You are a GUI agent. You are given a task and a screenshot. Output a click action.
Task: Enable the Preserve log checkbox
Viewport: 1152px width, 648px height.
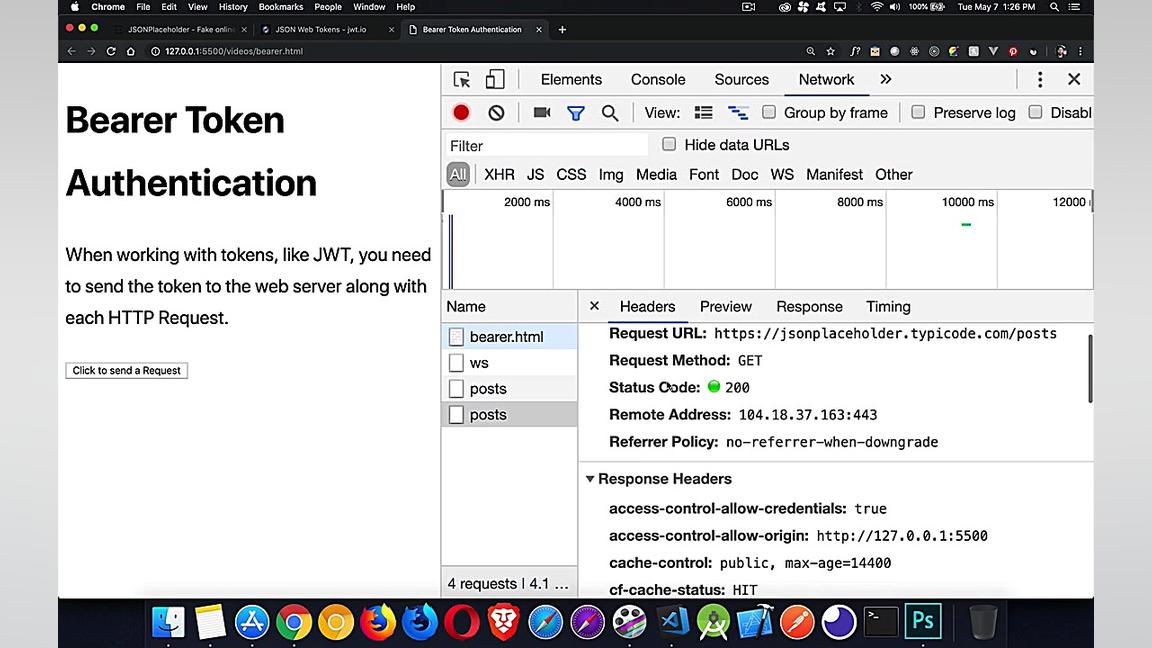(918, 112)
